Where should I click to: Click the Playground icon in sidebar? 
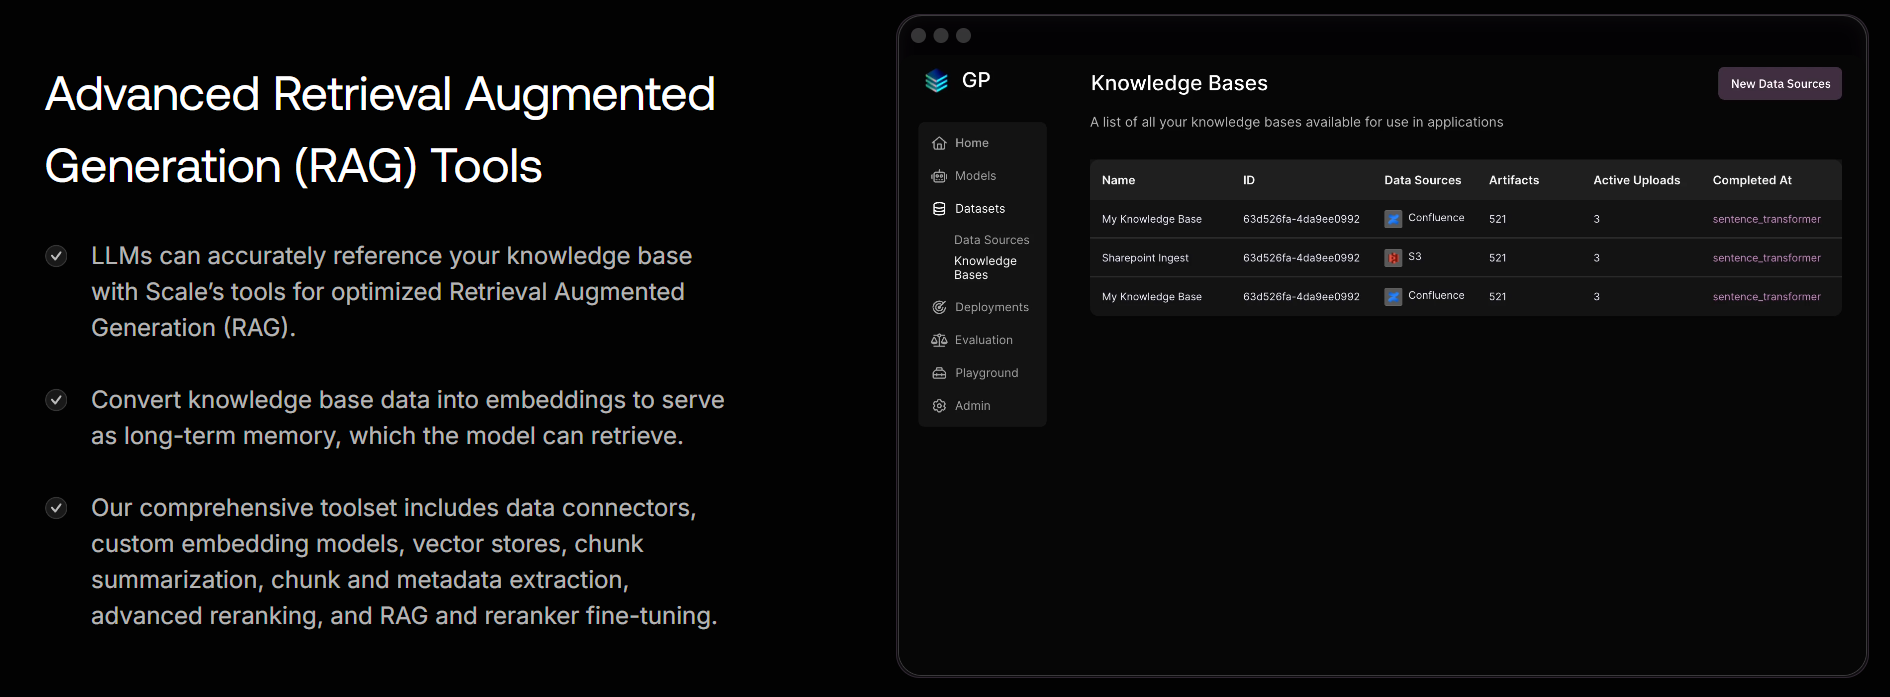tap(939, 373)
